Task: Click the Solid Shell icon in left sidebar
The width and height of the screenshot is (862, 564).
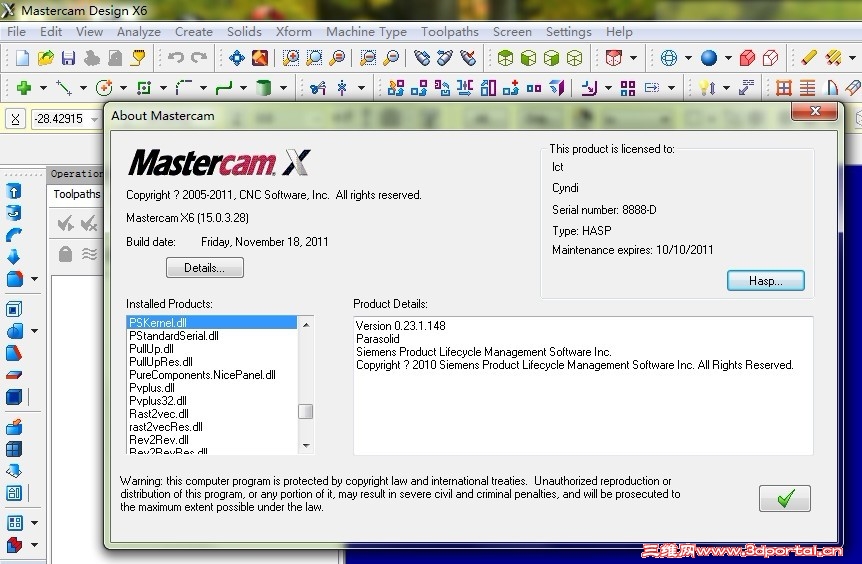Action: point(14,309)
